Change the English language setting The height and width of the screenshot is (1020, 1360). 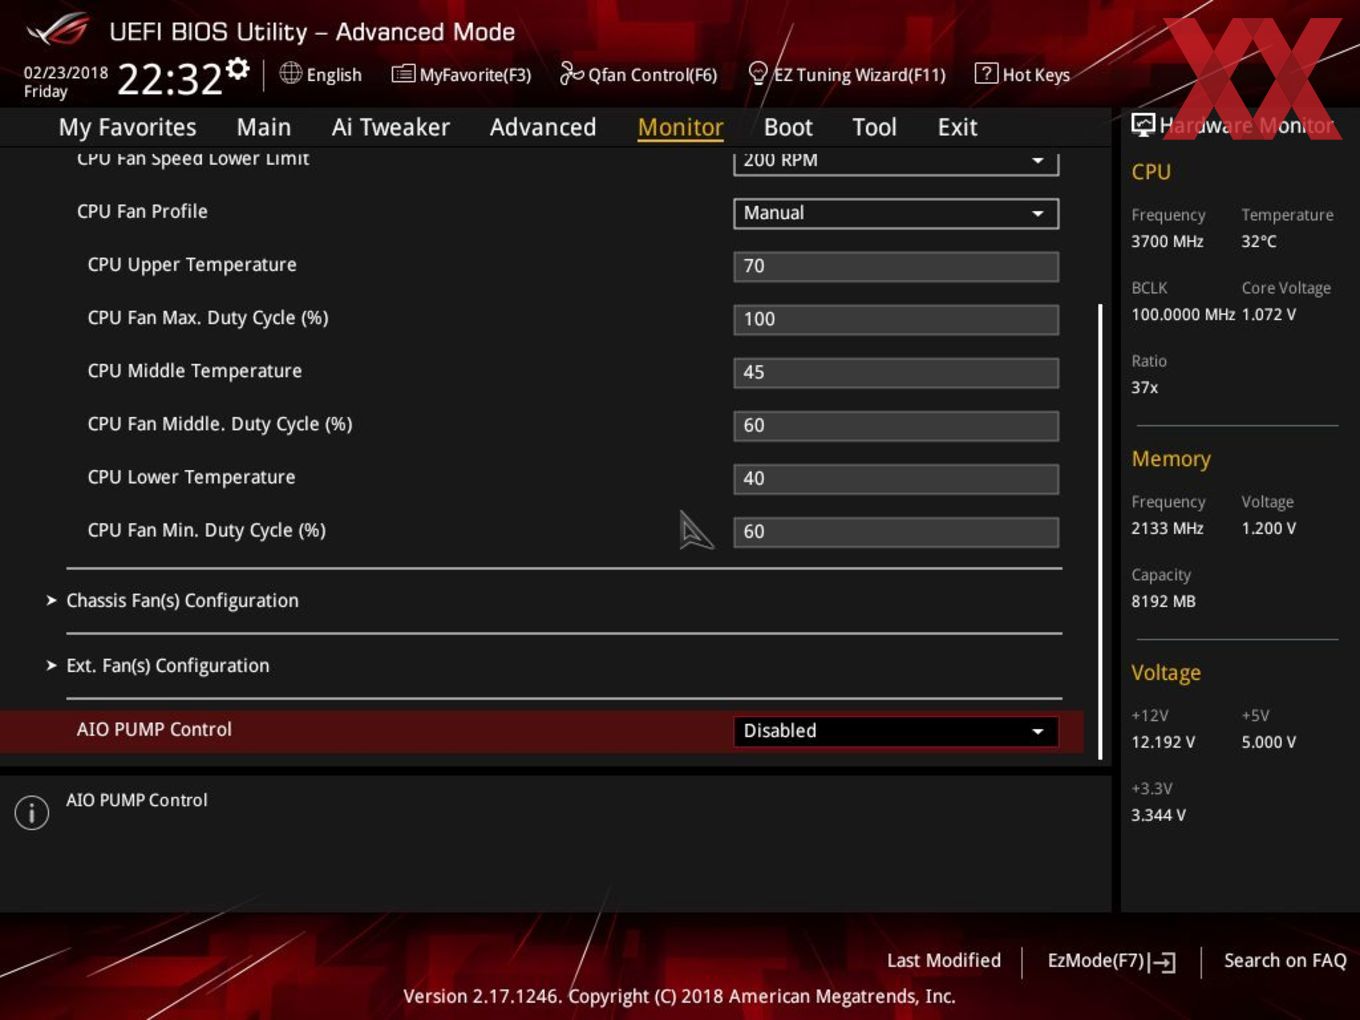point(334,75)
